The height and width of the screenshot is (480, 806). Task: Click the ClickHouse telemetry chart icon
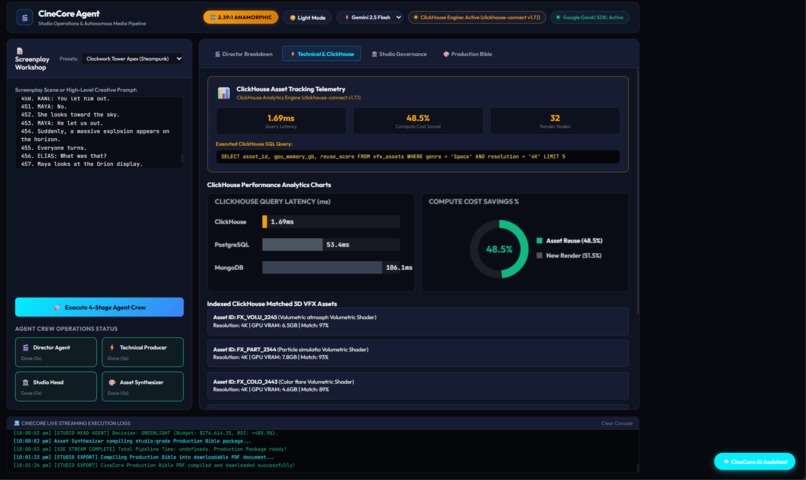pos(224,93)
